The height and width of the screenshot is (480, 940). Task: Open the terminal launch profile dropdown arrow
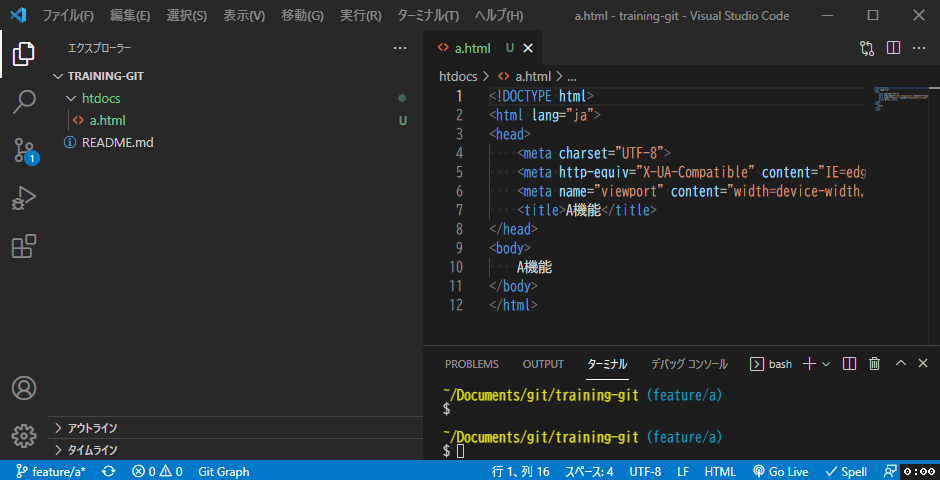825,364
